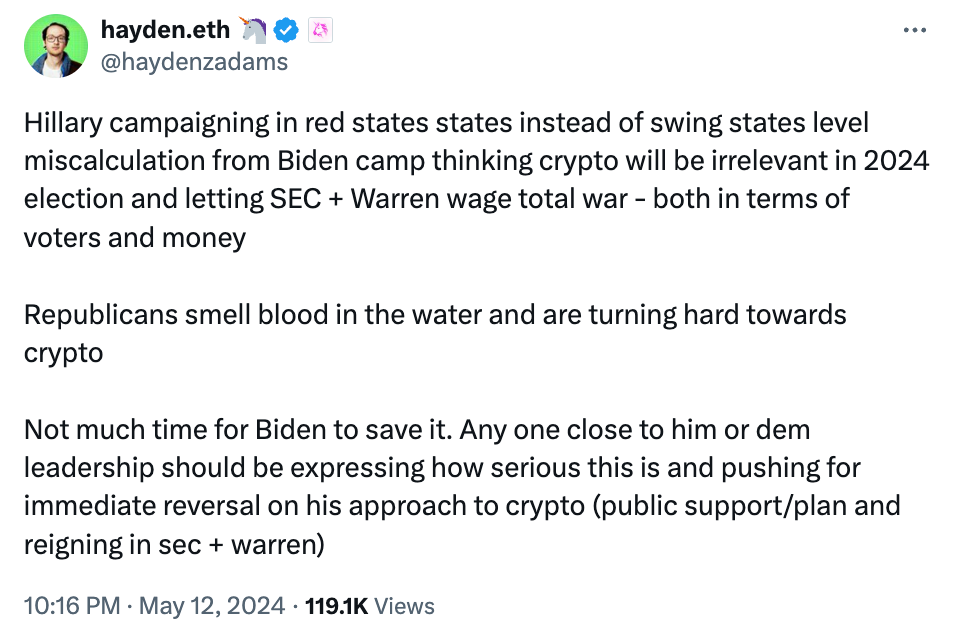Viewport: 954px width, 636px height.
Task: Click the text 'immediate reversal on his approach'
Action: [251, 506]
